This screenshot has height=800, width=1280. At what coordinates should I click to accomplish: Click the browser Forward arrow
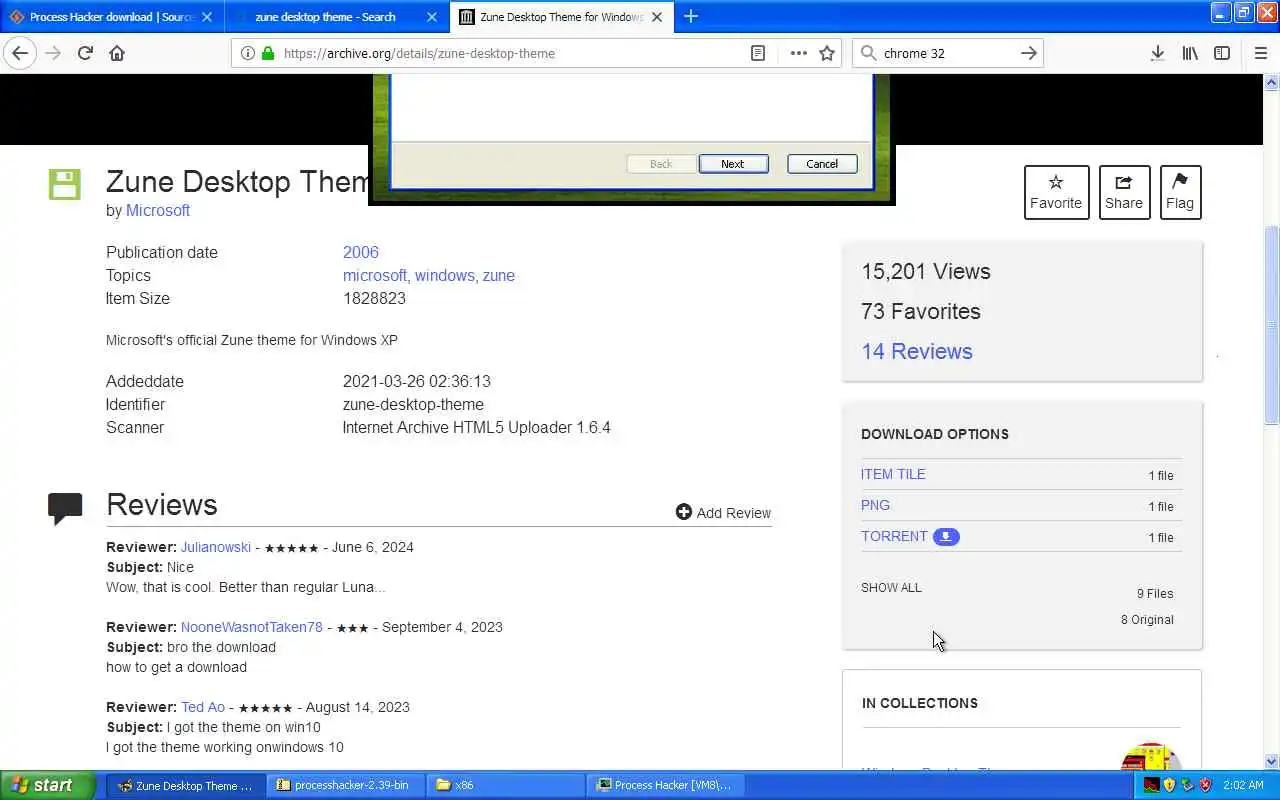[53, 53]
